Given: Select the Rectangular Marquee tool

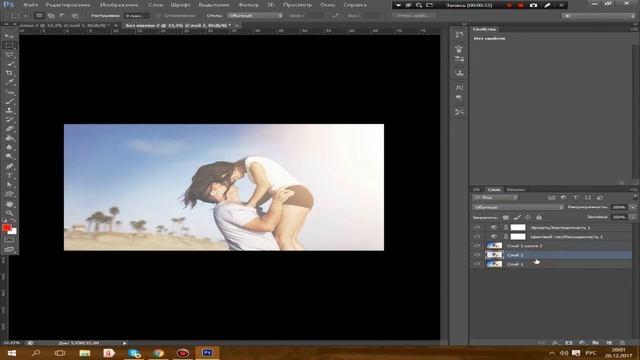Looking at the screenshot, I should point(9,45).
